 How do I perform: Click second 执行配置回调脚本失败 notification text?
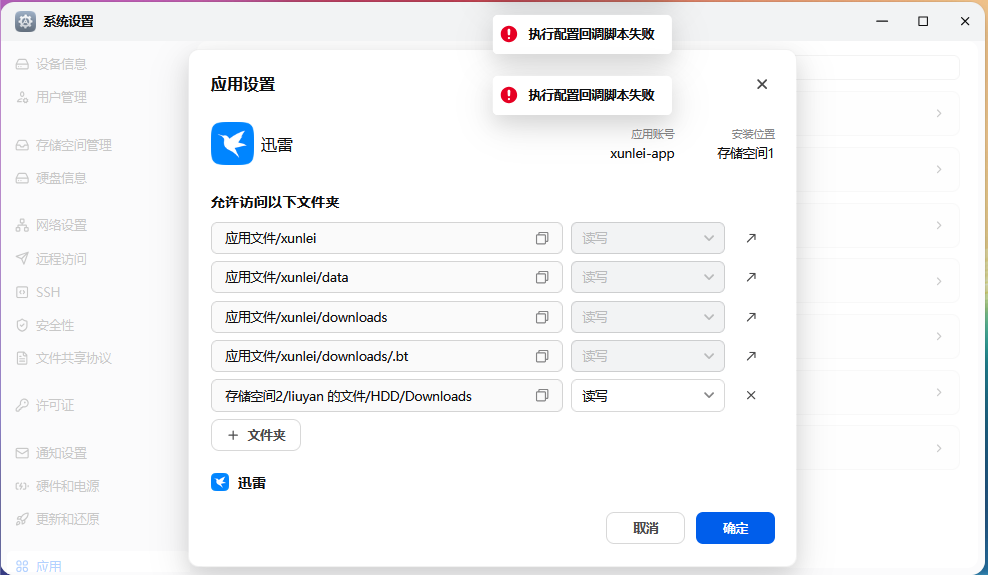[x=591, y=95]
